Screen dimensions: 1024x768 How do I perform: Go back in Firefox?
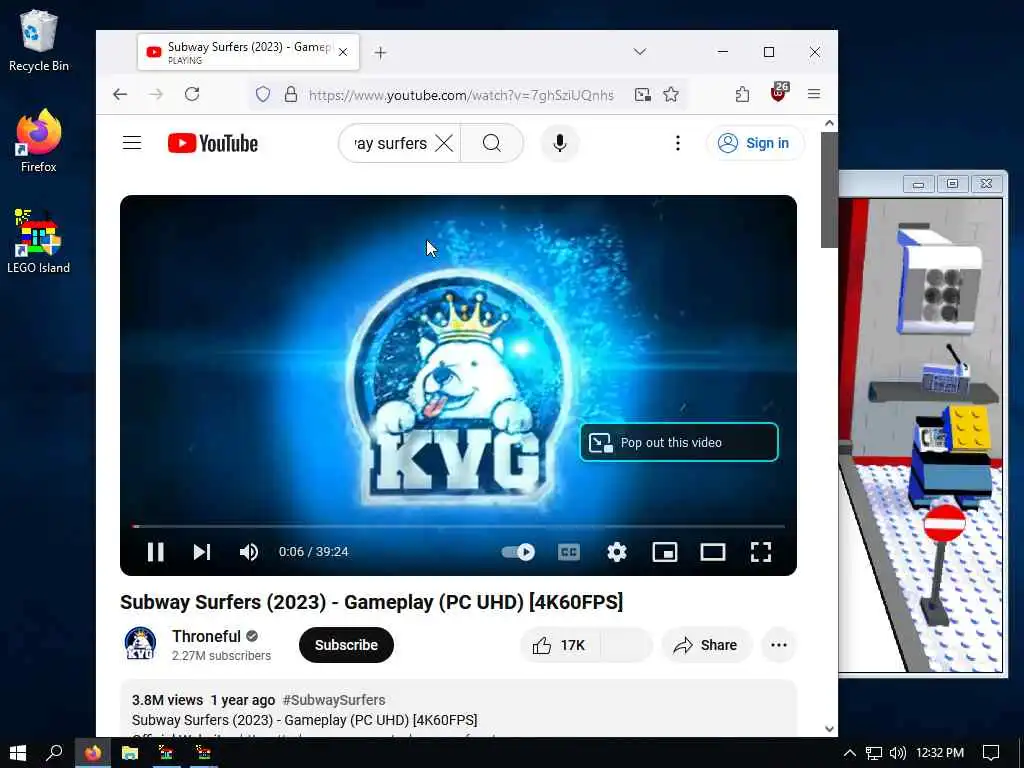(x=120, y=95)
